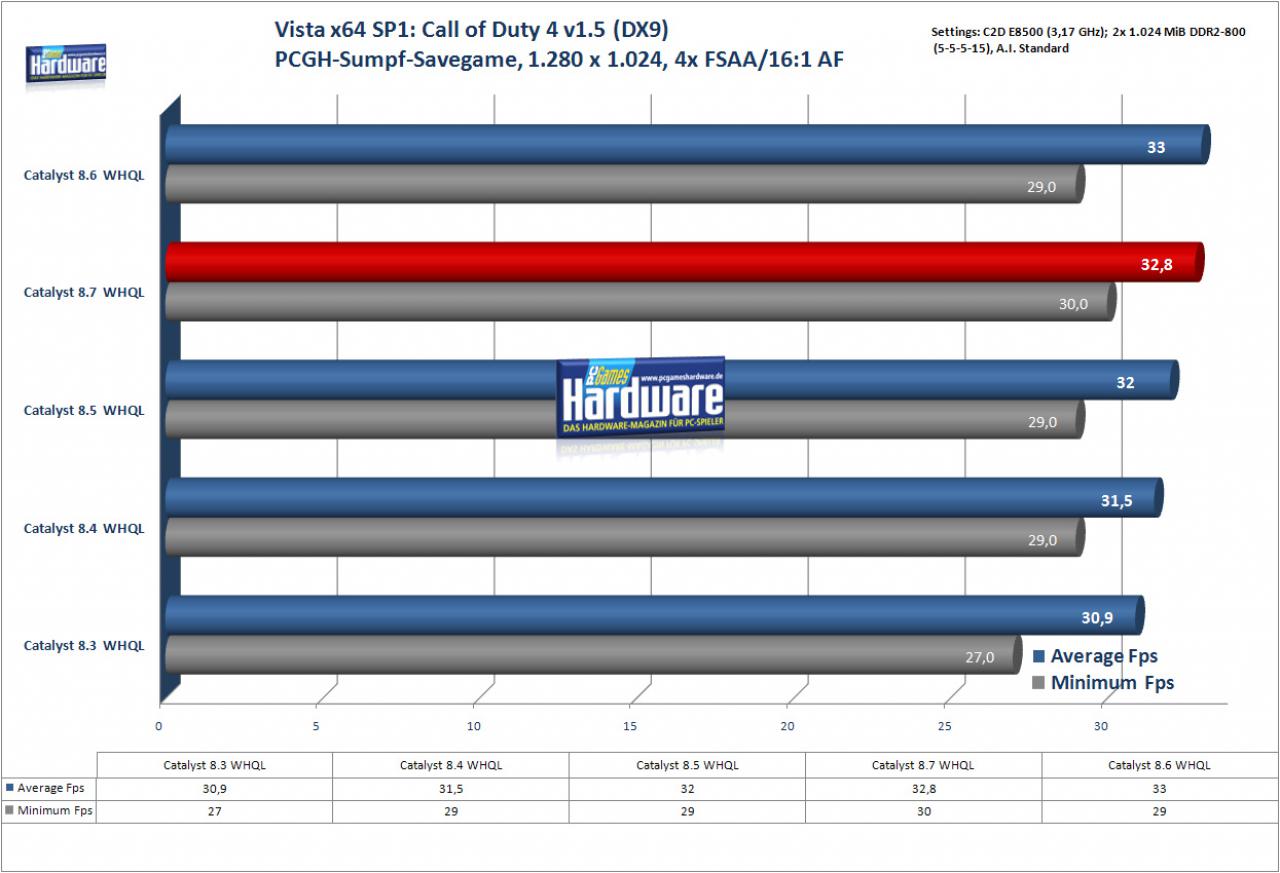Click the gray Minimum Fps table row marker

tap(10, 811)
